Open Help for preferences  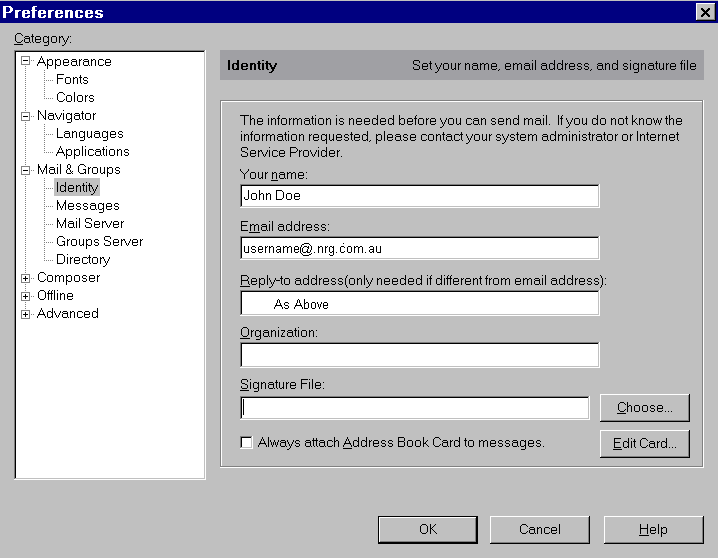[x=653, y=530]
